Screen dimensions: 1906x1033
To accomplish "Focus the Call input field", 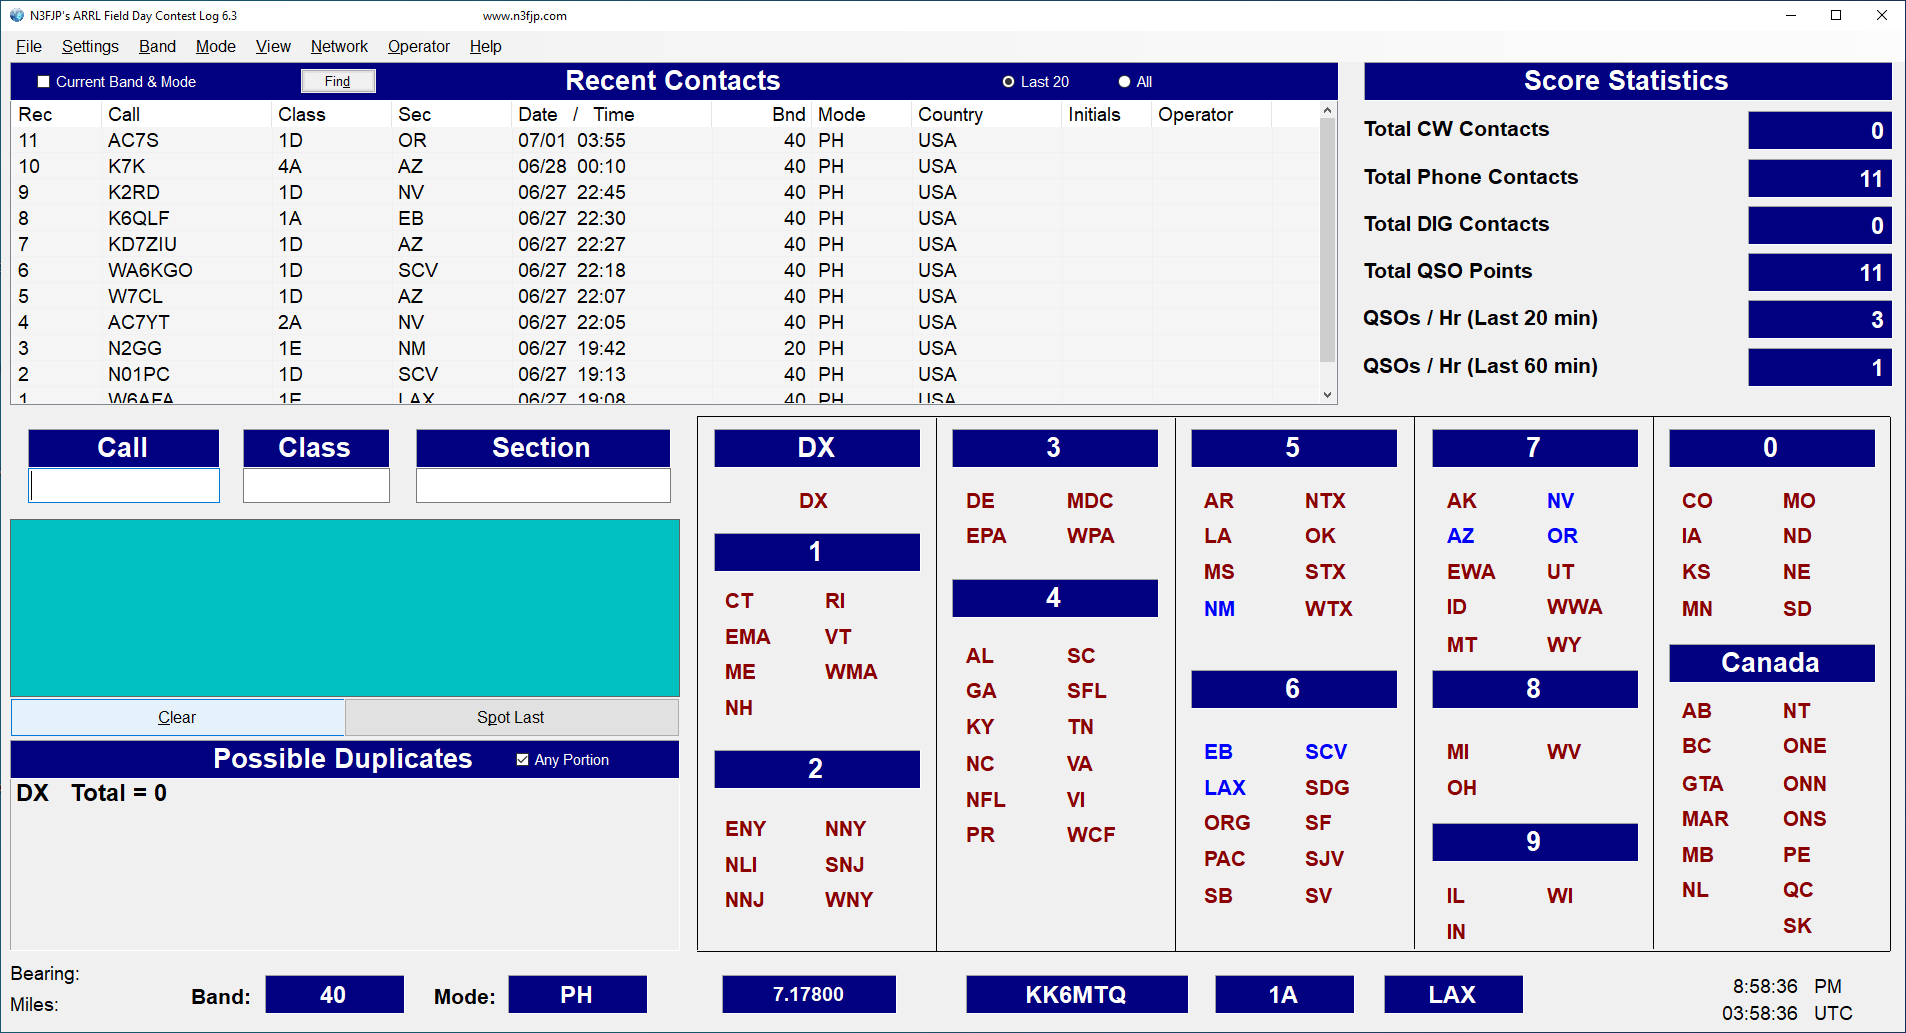I will click(x=124, y=486).
